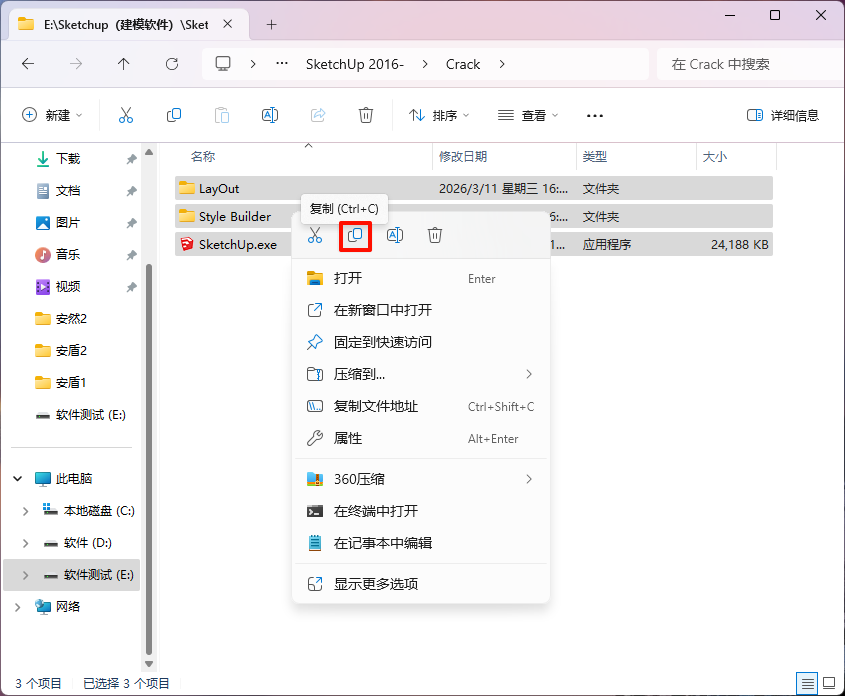Refresh the current folder

pyautogui.click(x=172, y=64)
